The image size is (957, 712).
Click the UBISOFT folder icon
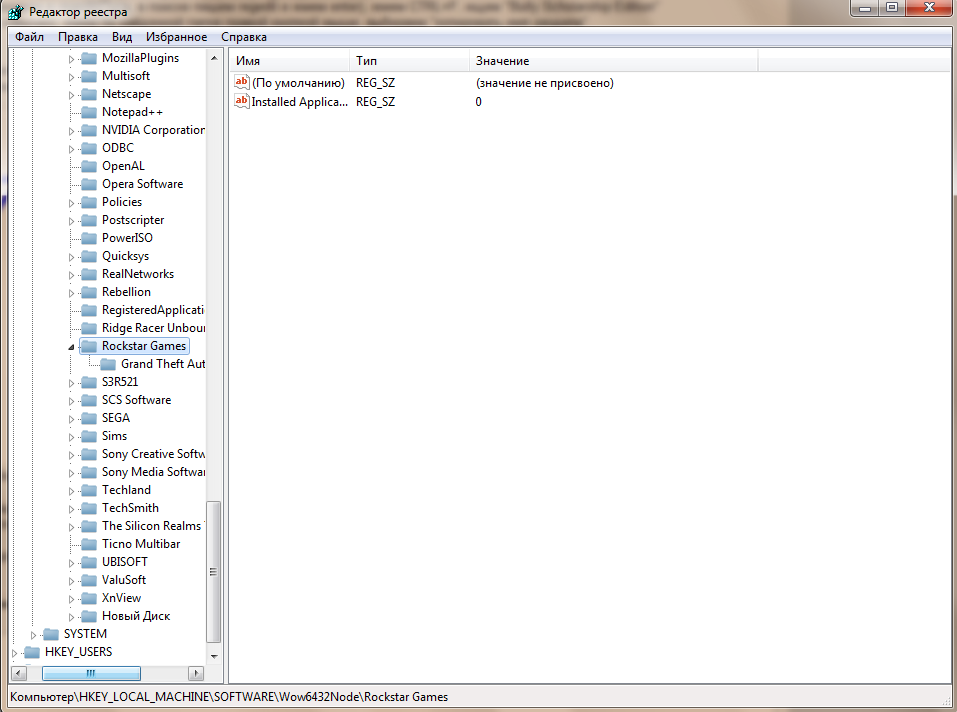[89, 562]
